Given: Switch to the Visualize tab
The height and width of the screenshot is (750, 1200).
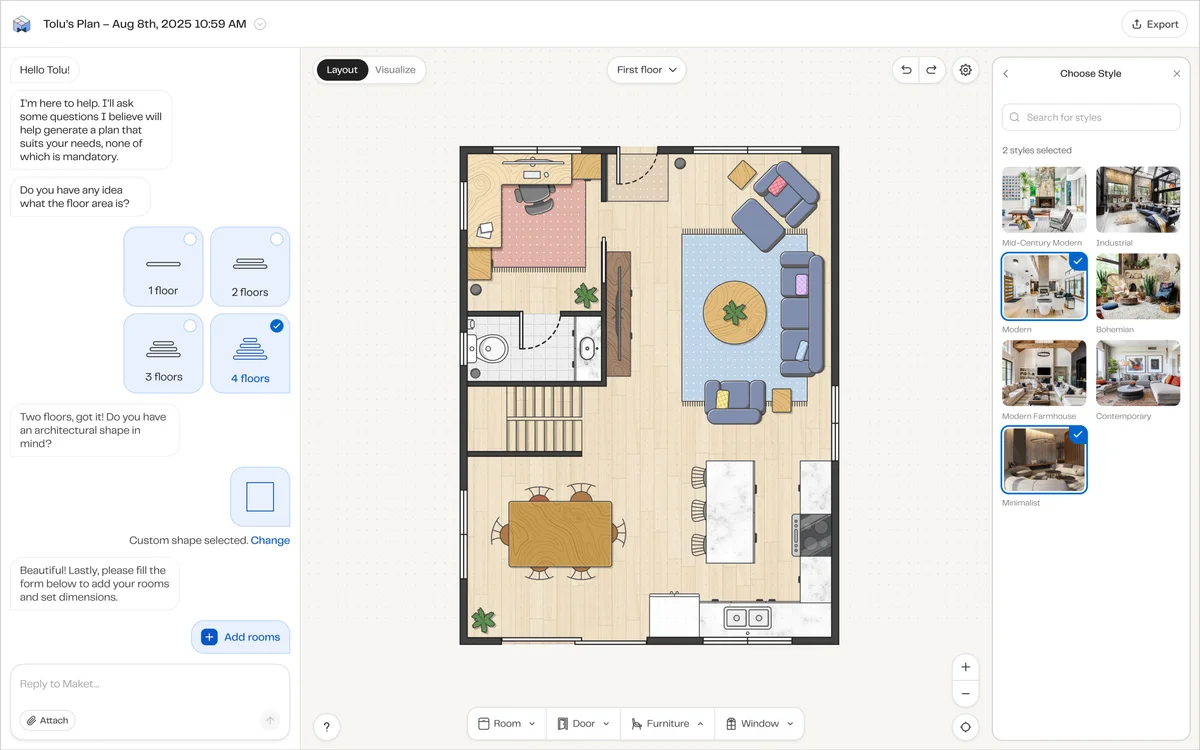Looking at the screenshot, I should [x=395, y=69].
